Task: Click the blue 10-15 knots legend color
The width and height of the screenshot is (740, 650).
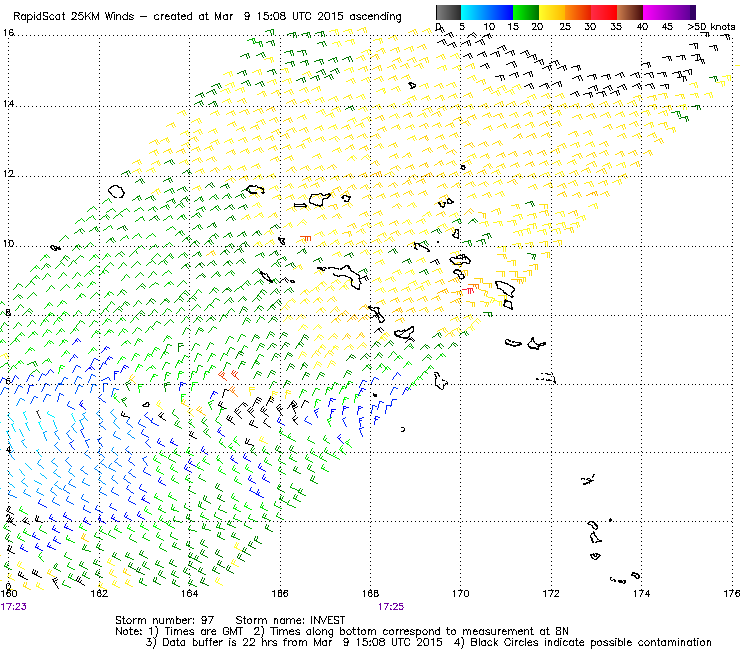Action: 500,12
